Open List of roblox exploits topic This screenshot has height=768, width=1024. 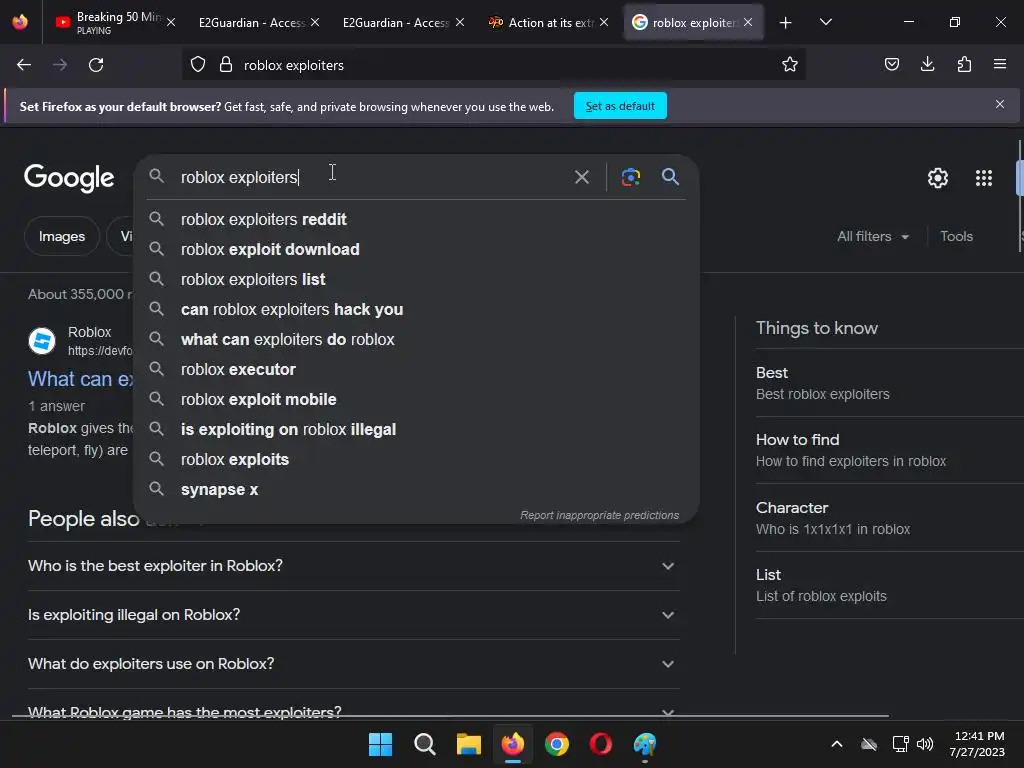point(889,586)
